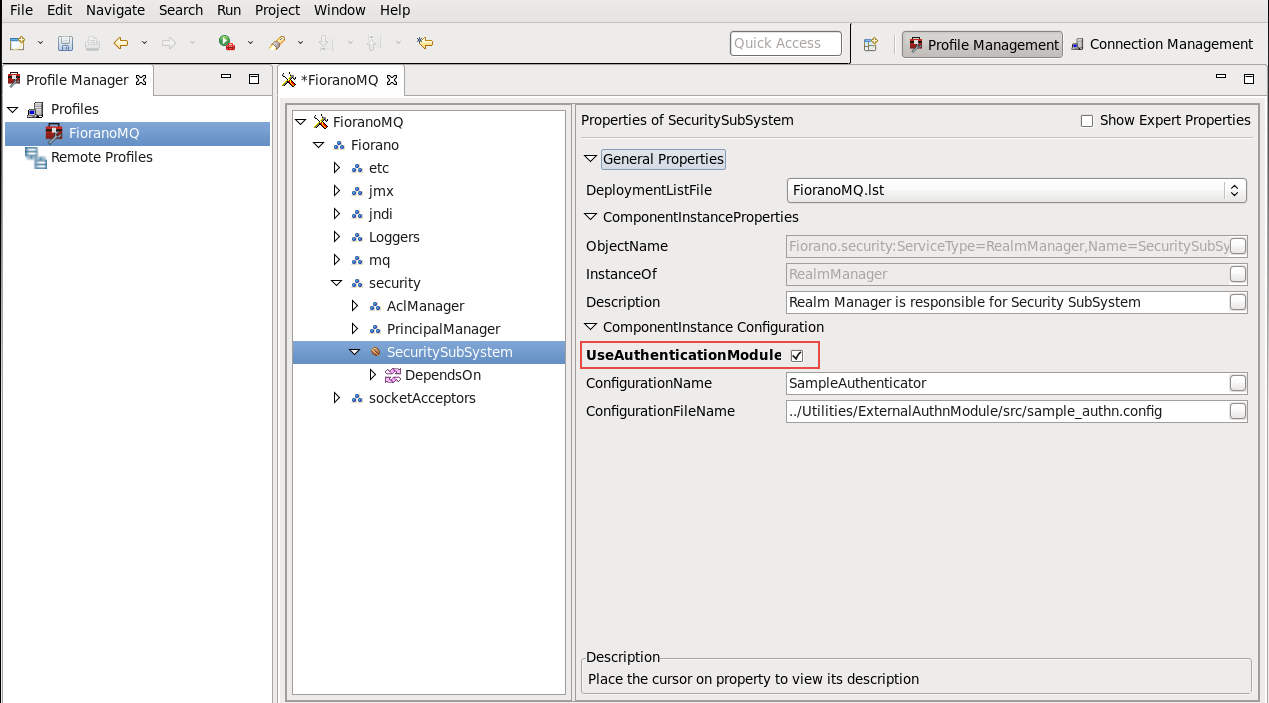Open dropdown arrow beside the pen tool icon

(300, 43)
